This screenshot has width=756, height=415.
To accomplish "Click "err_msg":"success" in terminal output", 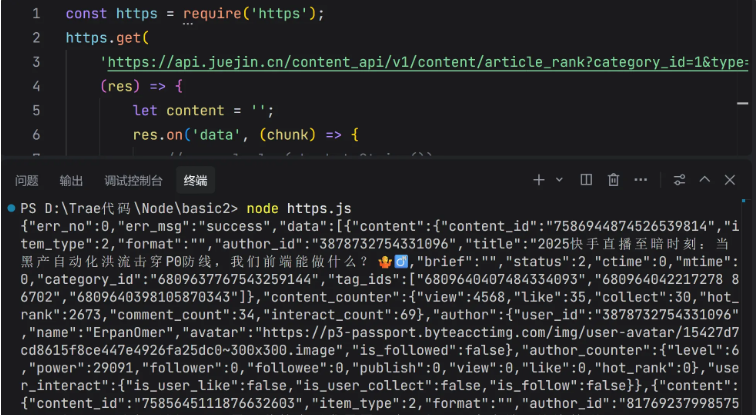I will click(193, 226).
